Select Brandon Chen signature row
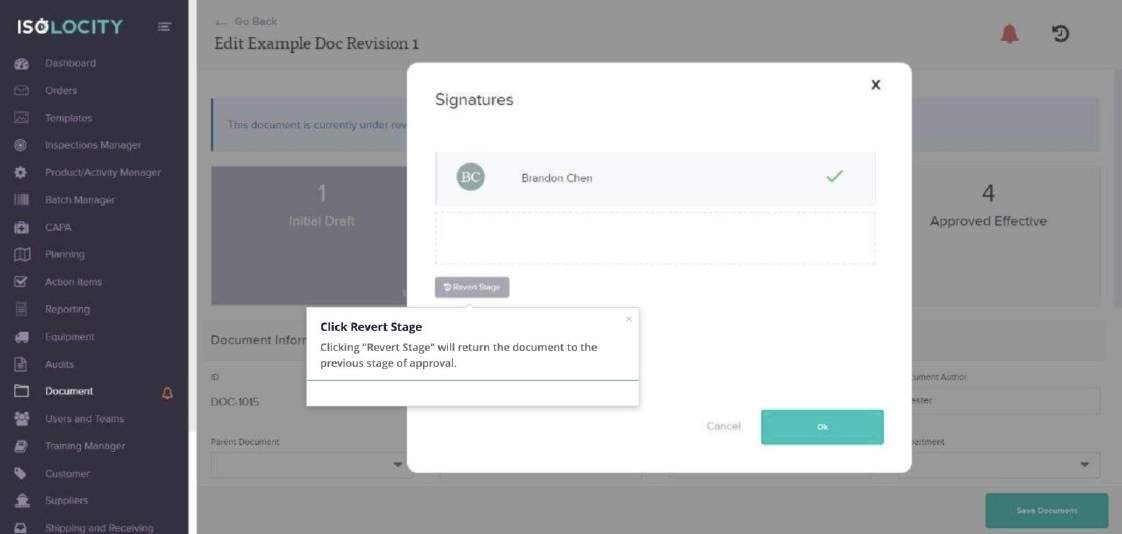Viewport: 1122px width, 534px height. tap(655, 178)
